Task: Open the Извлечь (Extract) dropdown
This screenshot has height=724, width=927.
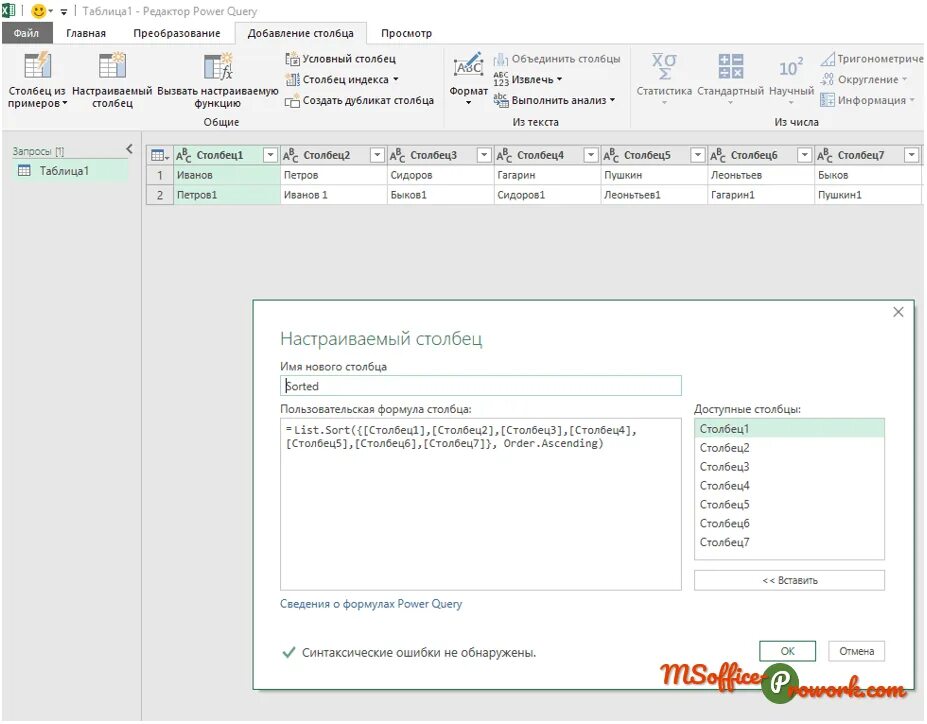Action: point(528,79)
